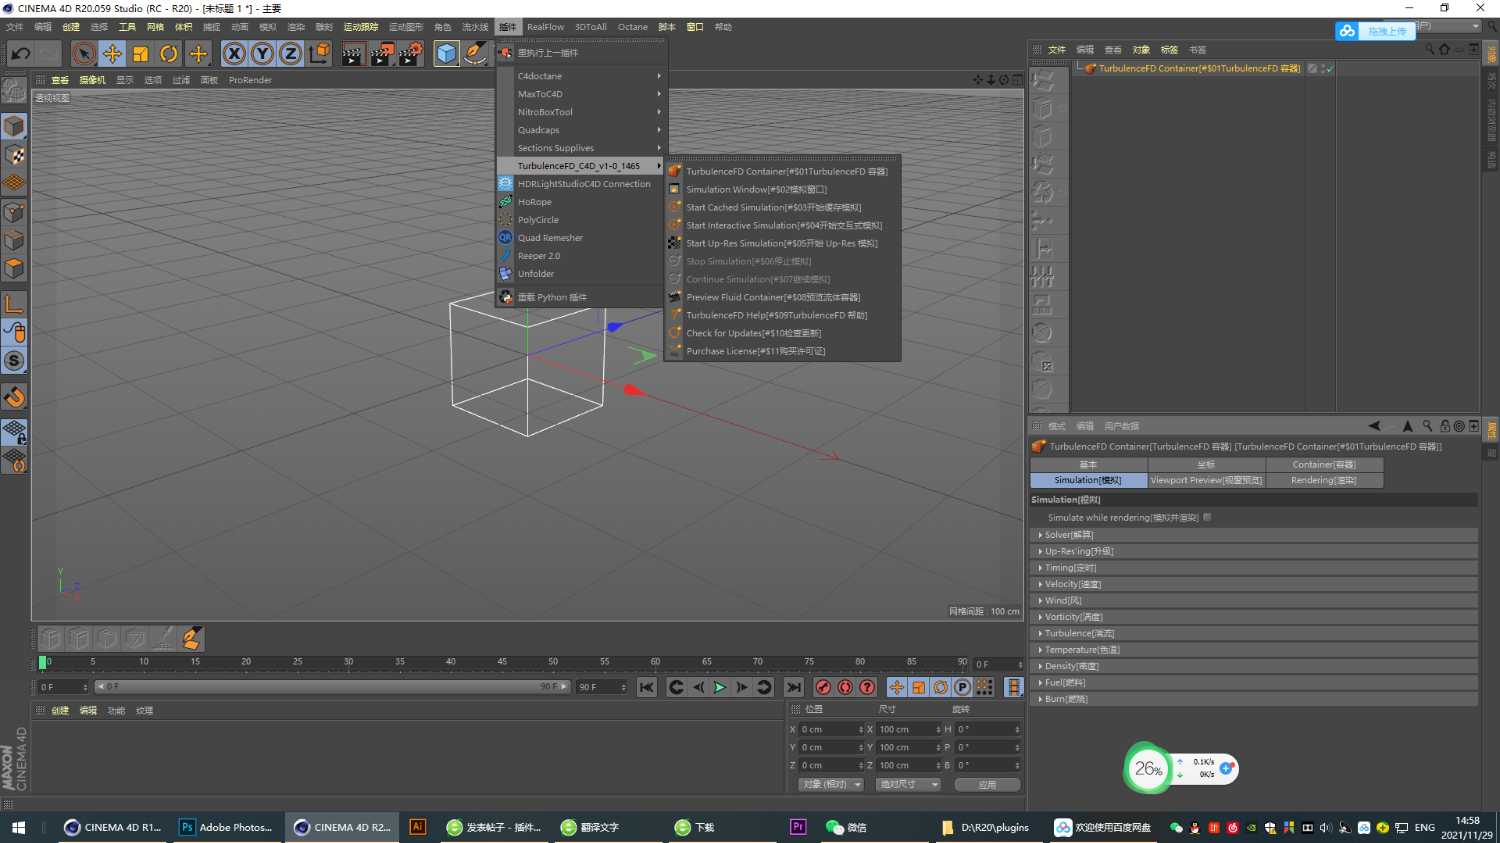Open Premiere Pro from taskbar
The image size is (1500, 843).
click(798, 827)
